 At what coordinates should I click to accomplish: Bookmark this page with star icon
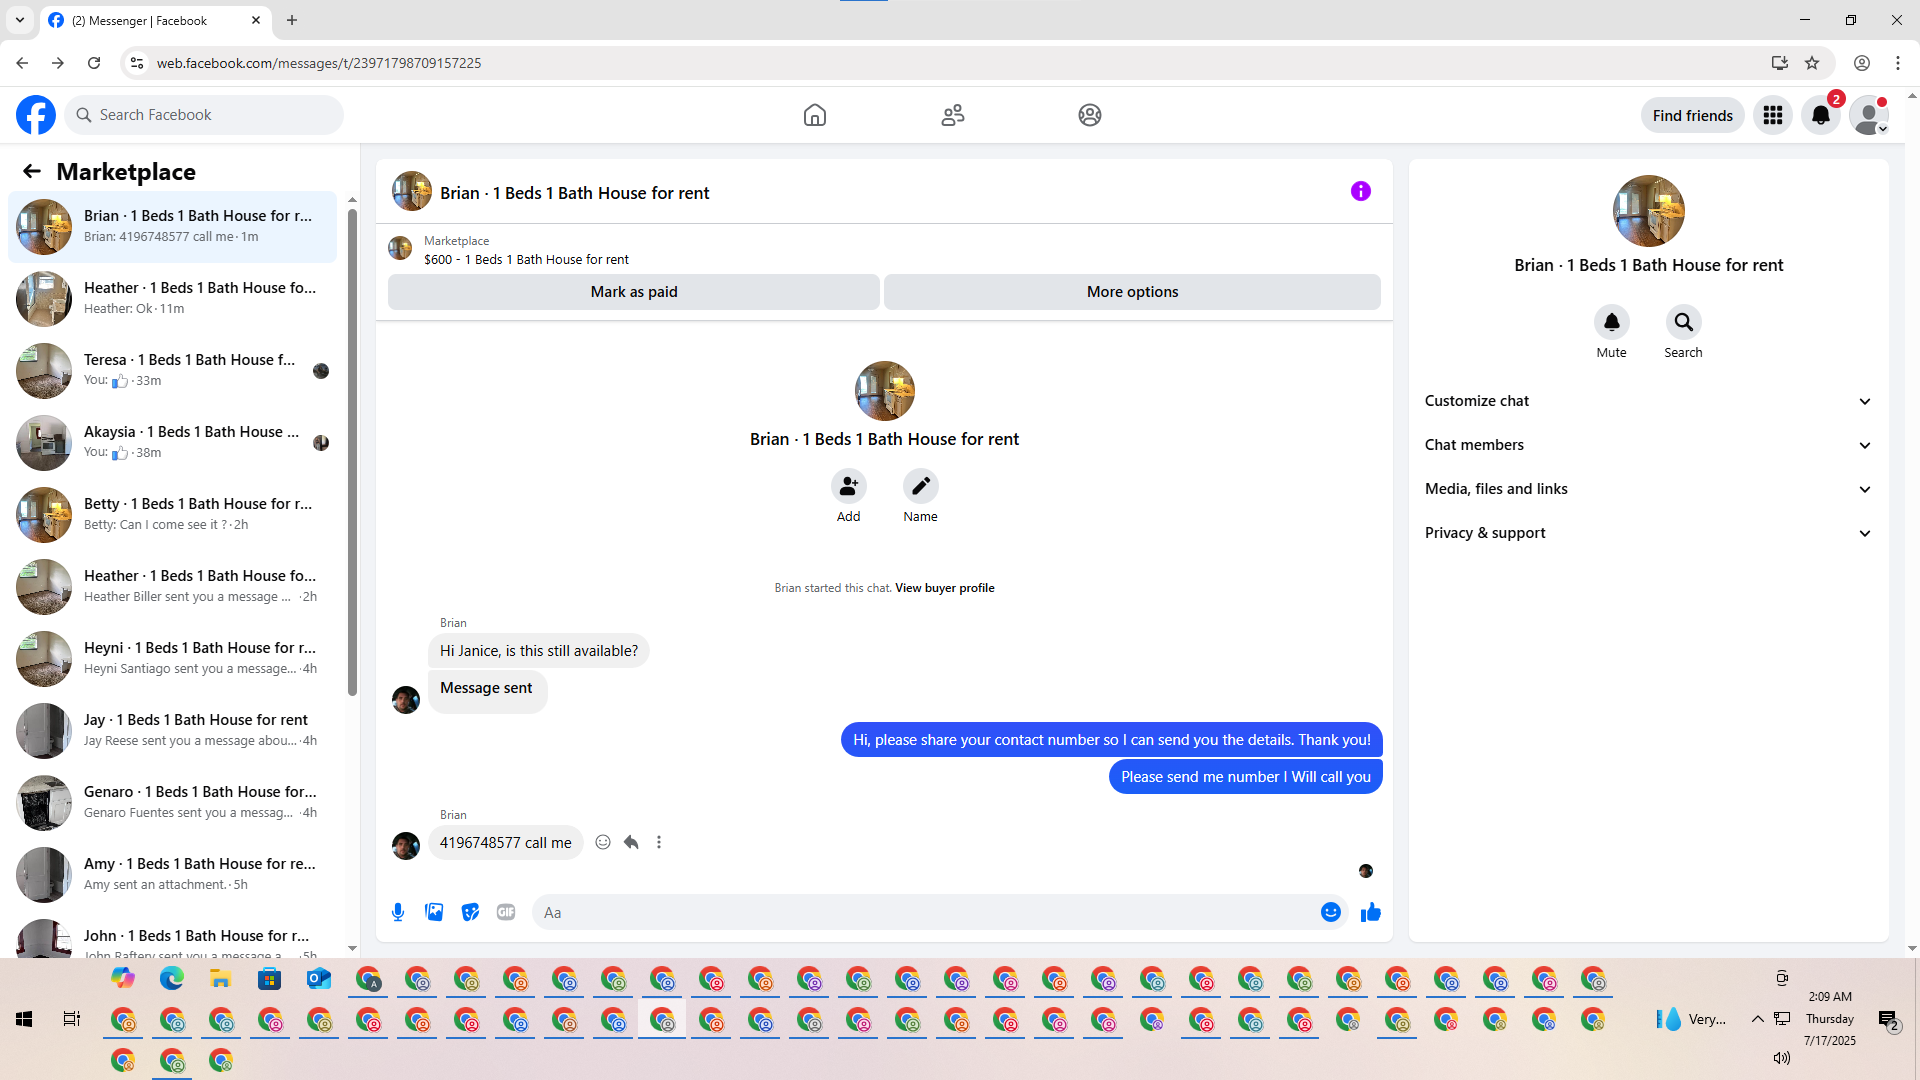1812,63
